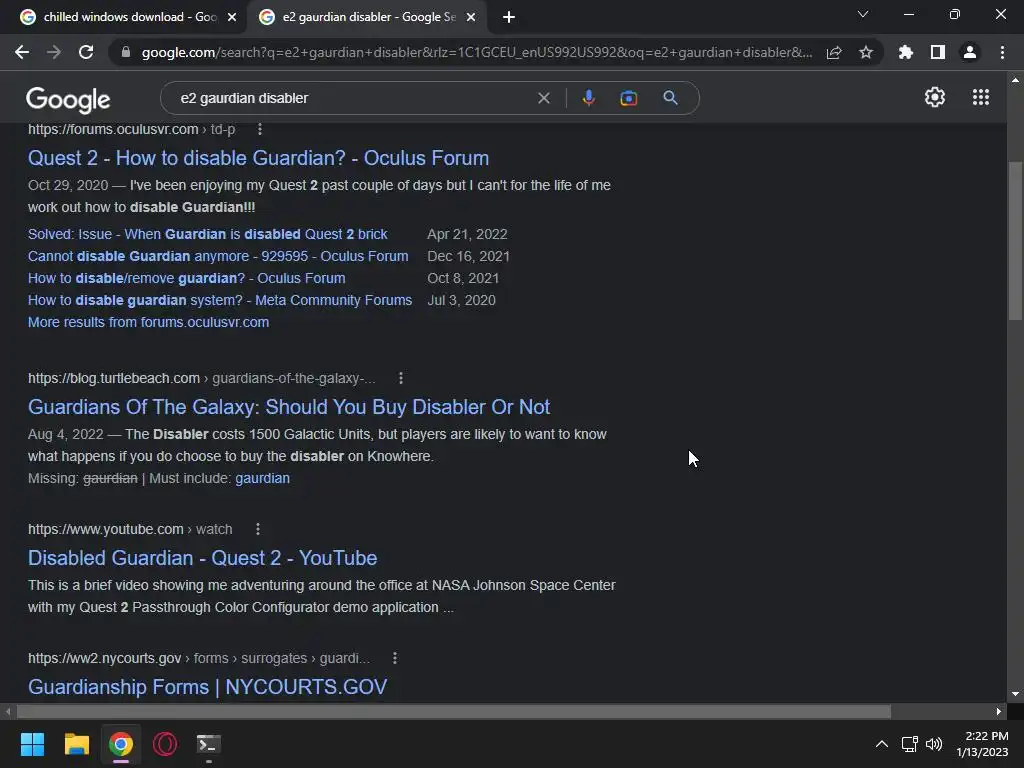The height and width of the screenshot is (768, 1024).
Task: Click the forward navigation arrow
Action: pos(54,52)
